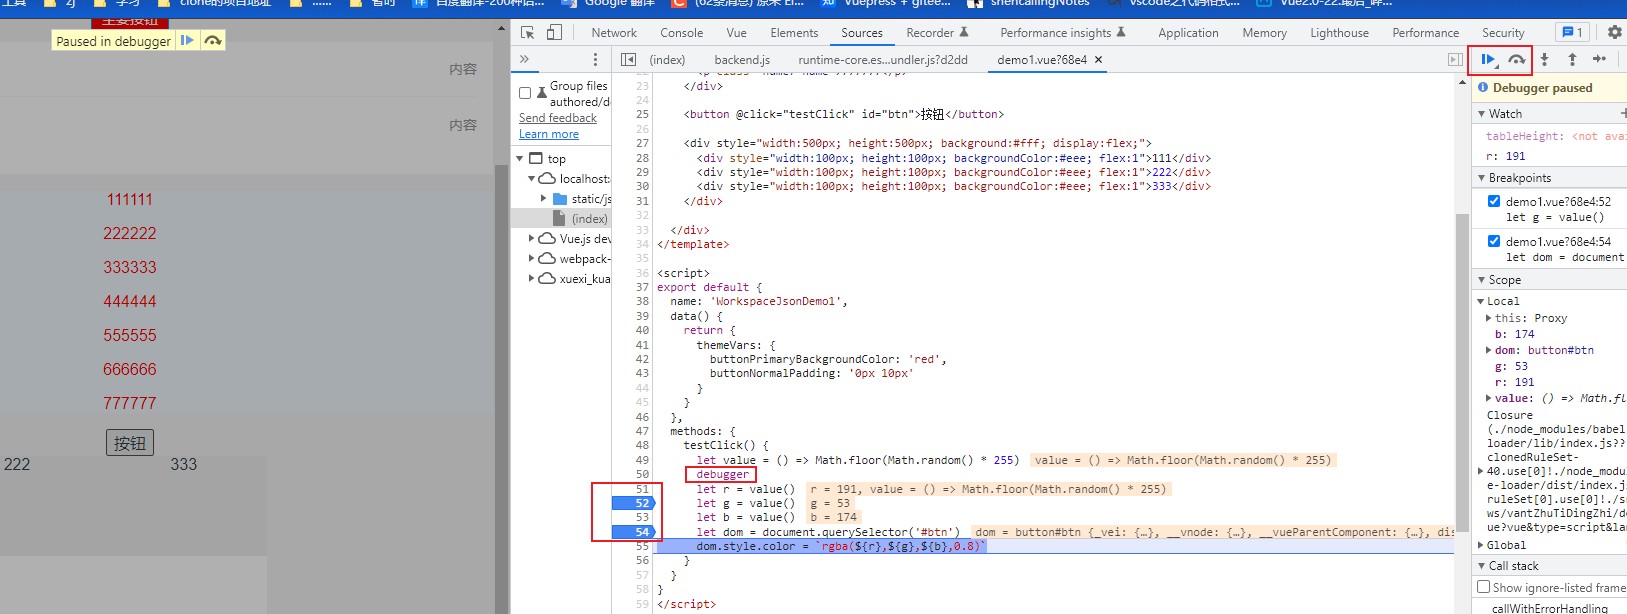Screen dimensions: 1627x614
Task: Resume script execution in debugger toolbar
Action: point(1488,60)
